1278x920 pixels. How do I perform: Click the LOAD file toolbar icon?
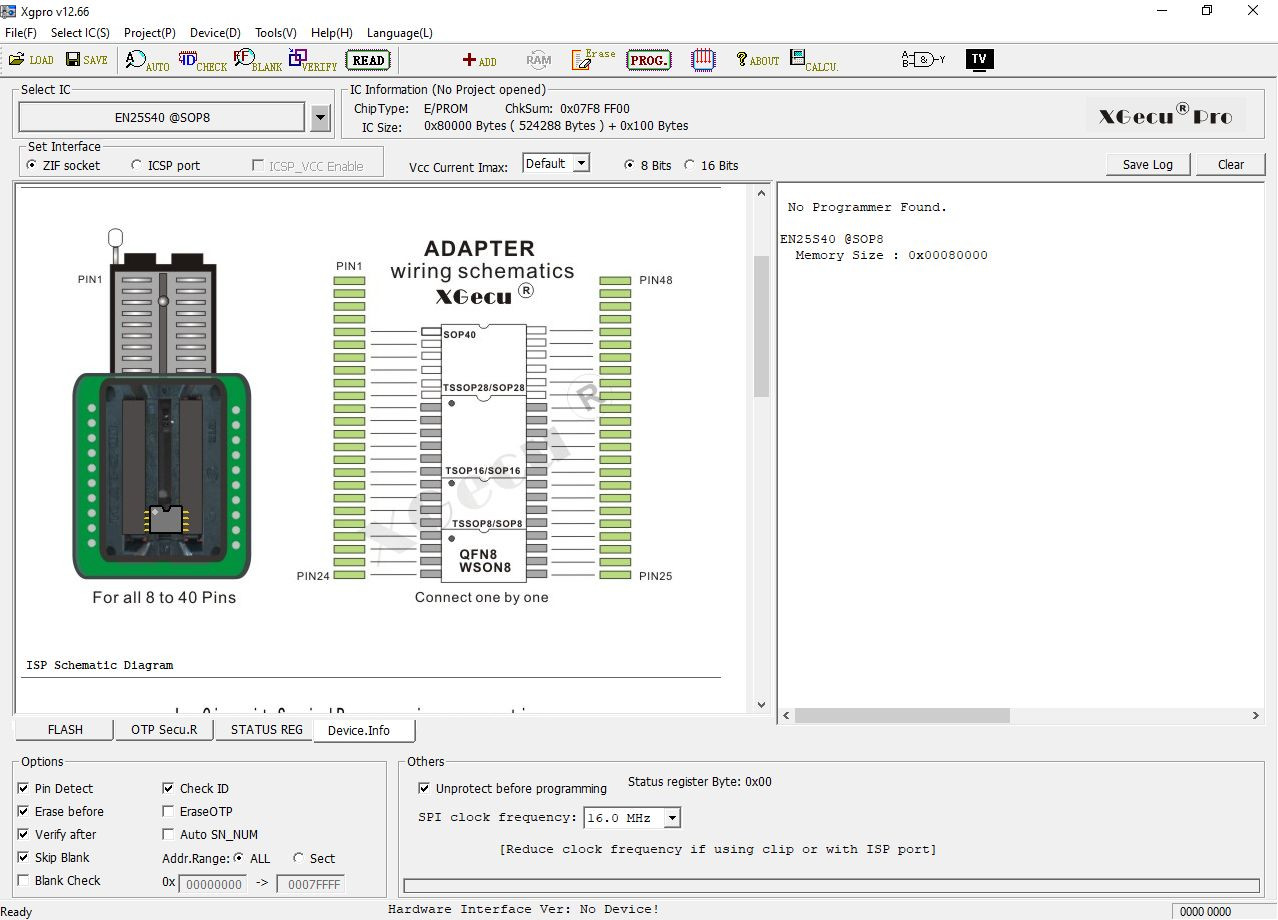pyautogui.click(x=30, y=60)
